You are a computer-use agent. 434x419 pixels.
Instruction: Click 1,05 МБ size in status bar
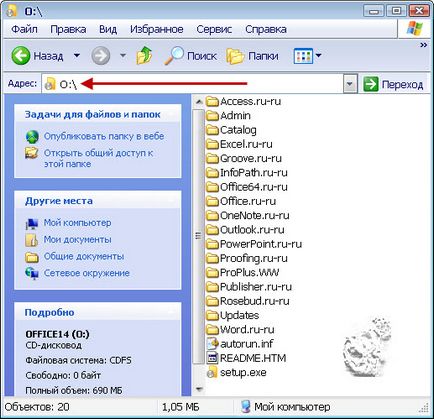[x=180, y=407]
